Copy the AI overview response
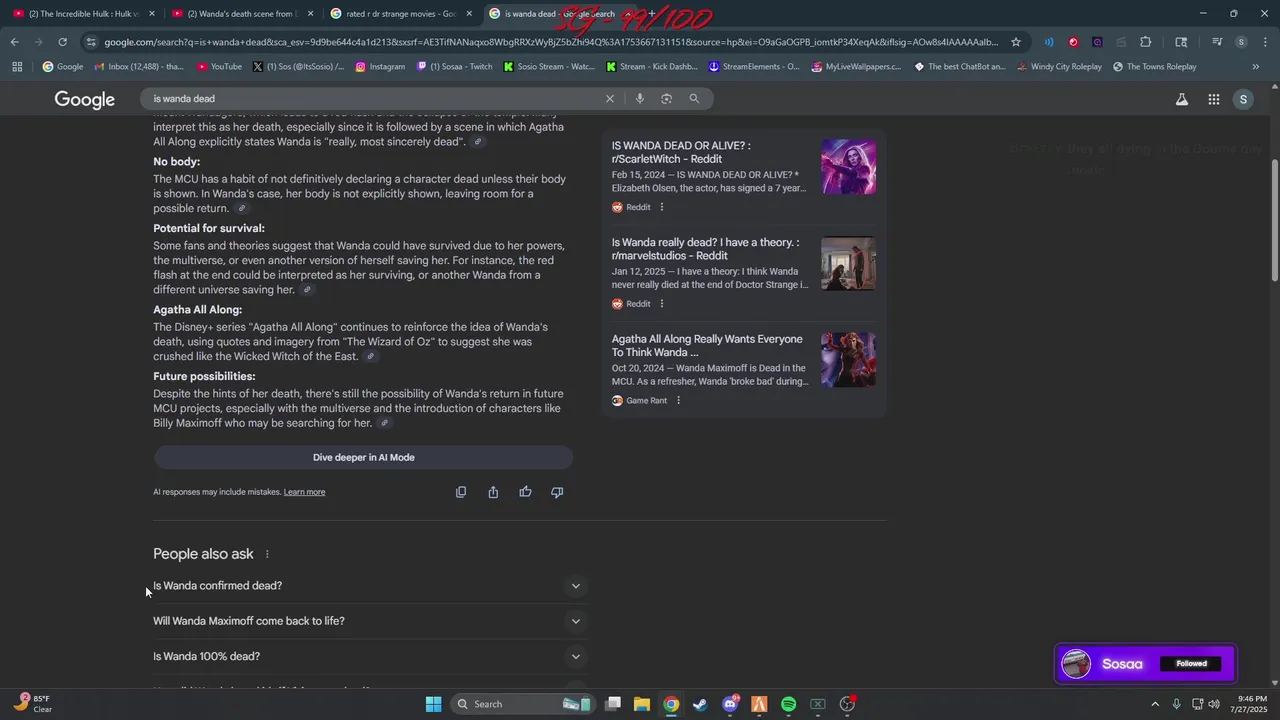The width and height of the screenshot is (1280, 720). coord(461,492)
